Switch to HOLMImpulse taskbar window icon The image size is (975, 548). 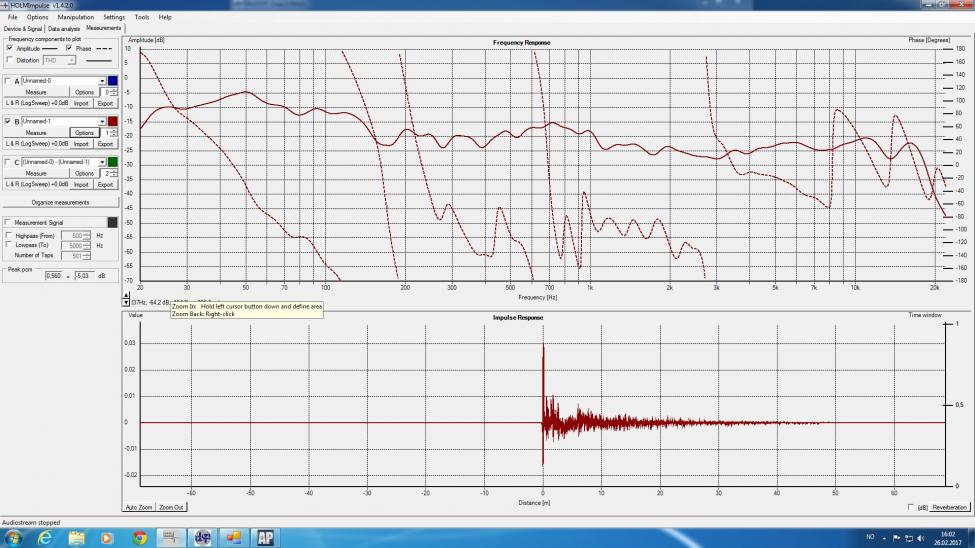pyautogui.click(x=170, y=537)
